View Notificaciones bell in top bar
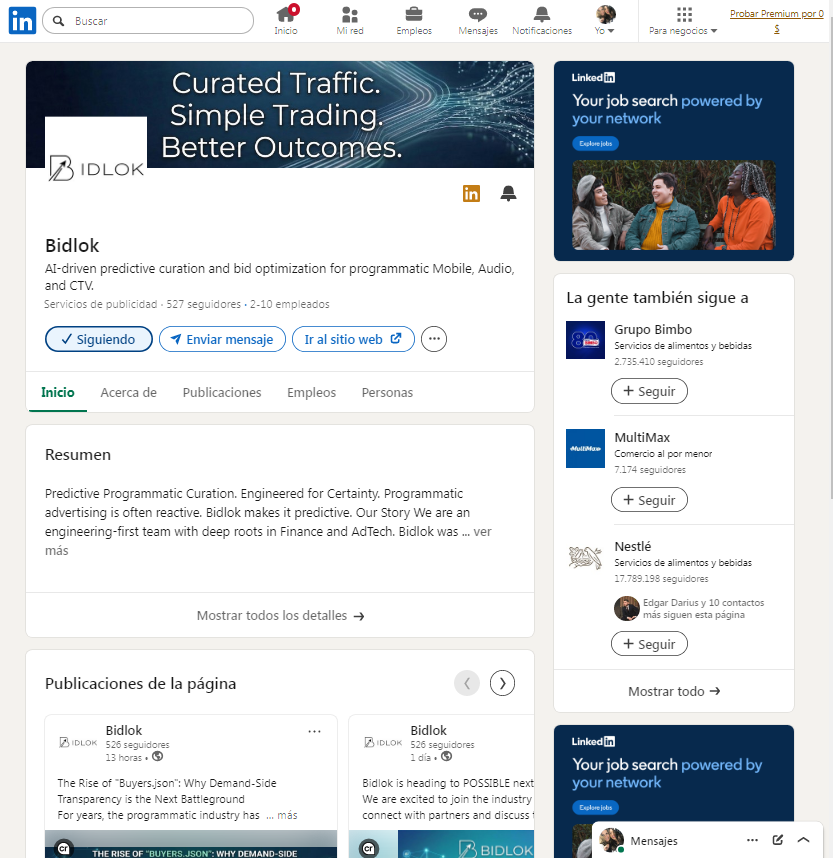The height and width of the screenshot is (858, 833). coord(542,21)
